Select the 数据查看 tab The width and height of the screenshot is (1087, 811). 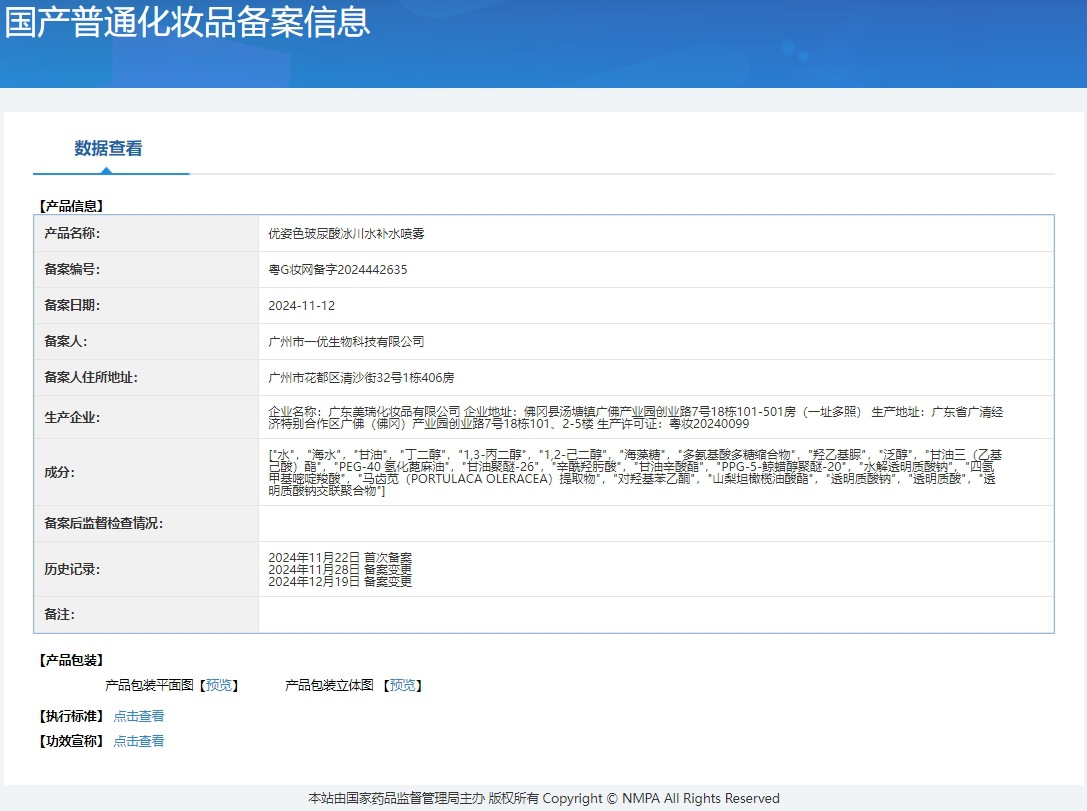pyautogui.click(x=108, y=148)
